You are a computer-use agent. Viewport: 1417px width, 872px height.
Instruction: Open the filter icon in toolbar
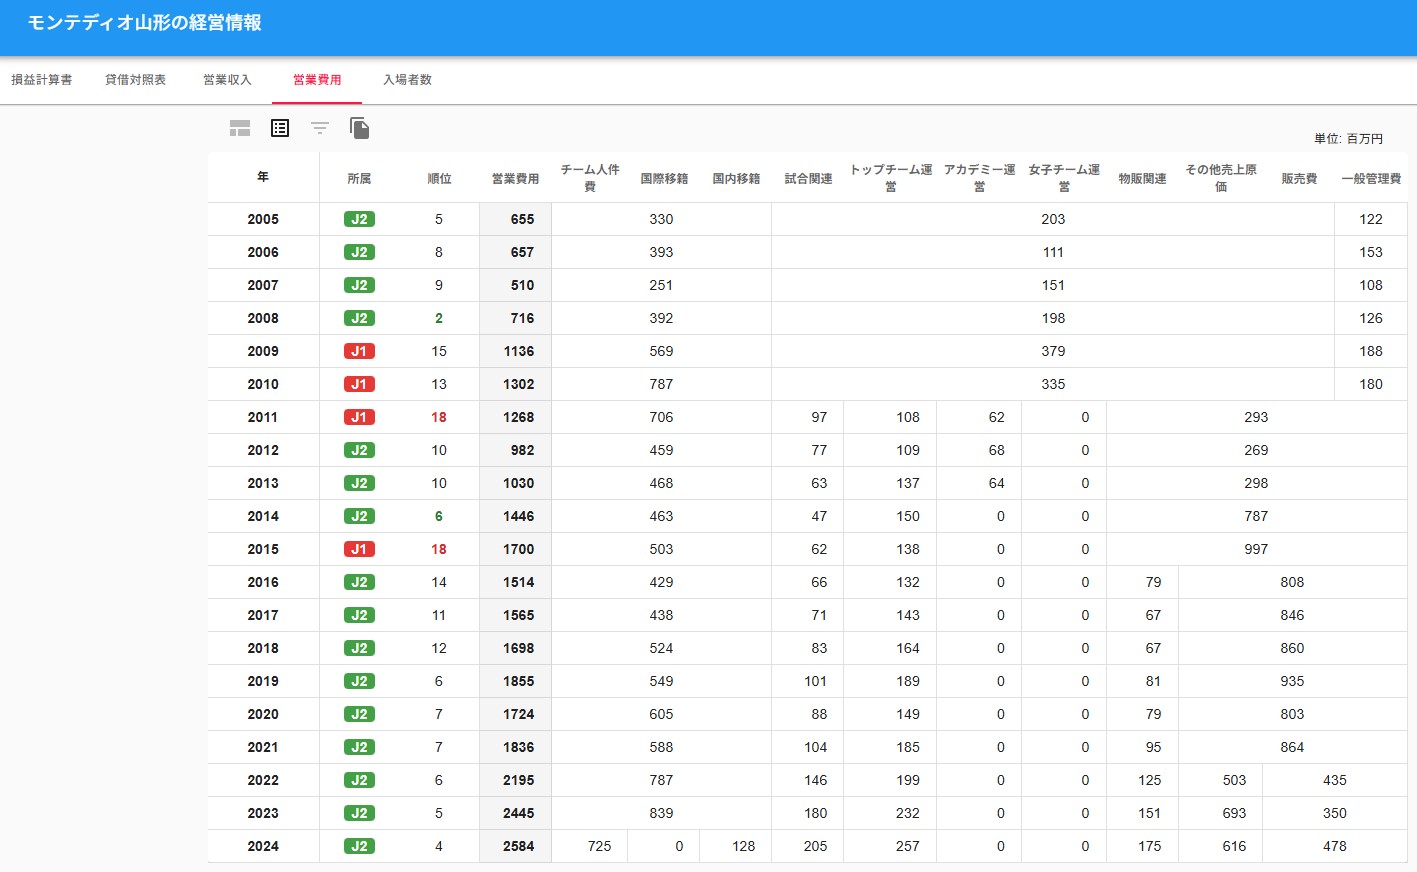point(320,128)
